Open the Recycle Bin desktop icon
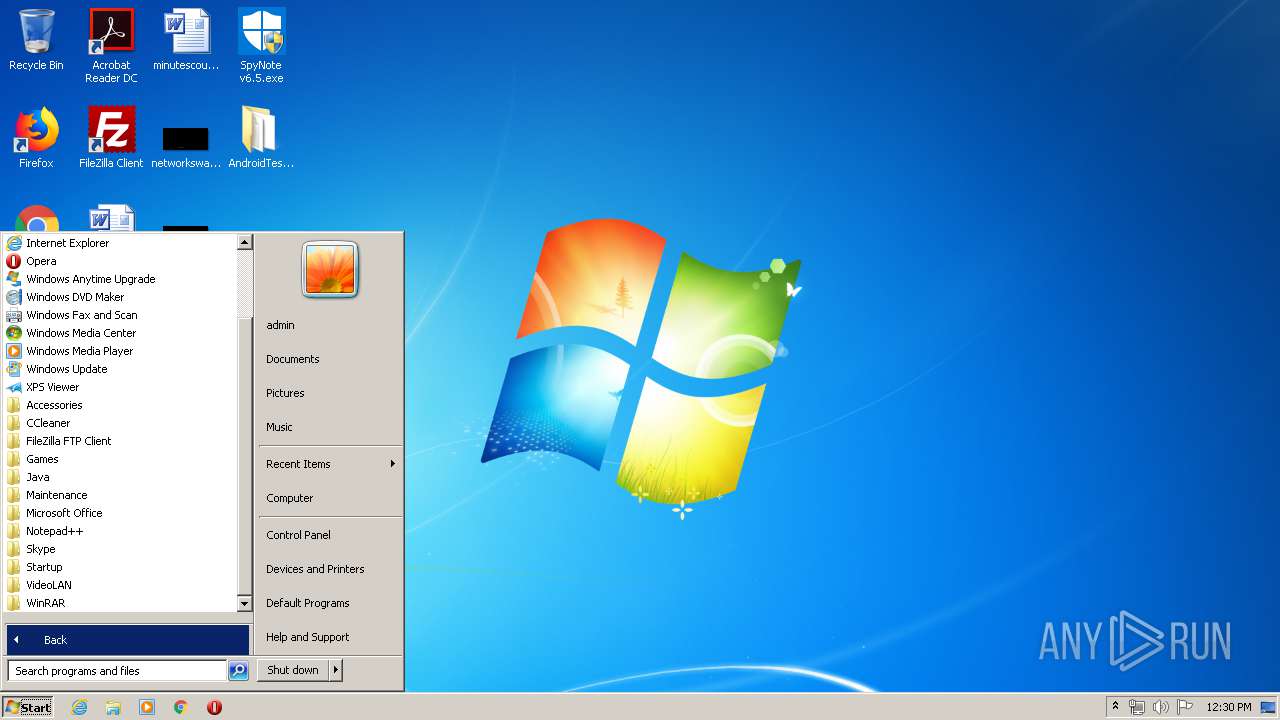Image resolution: width=1280 pixels, height=720 pixels. point(36,40)
